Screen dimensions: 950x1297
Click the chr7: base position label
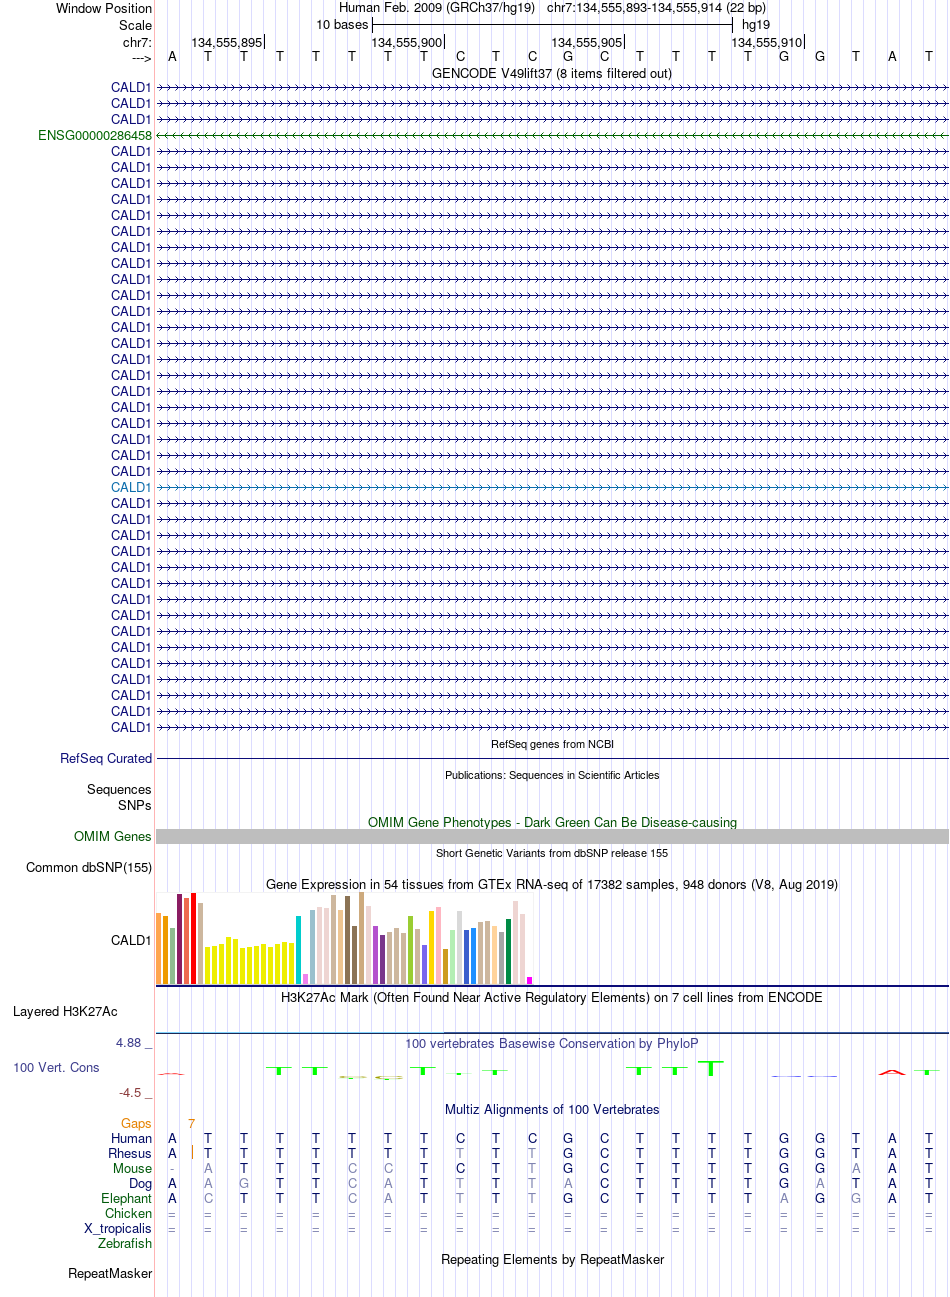click(138, 42)
